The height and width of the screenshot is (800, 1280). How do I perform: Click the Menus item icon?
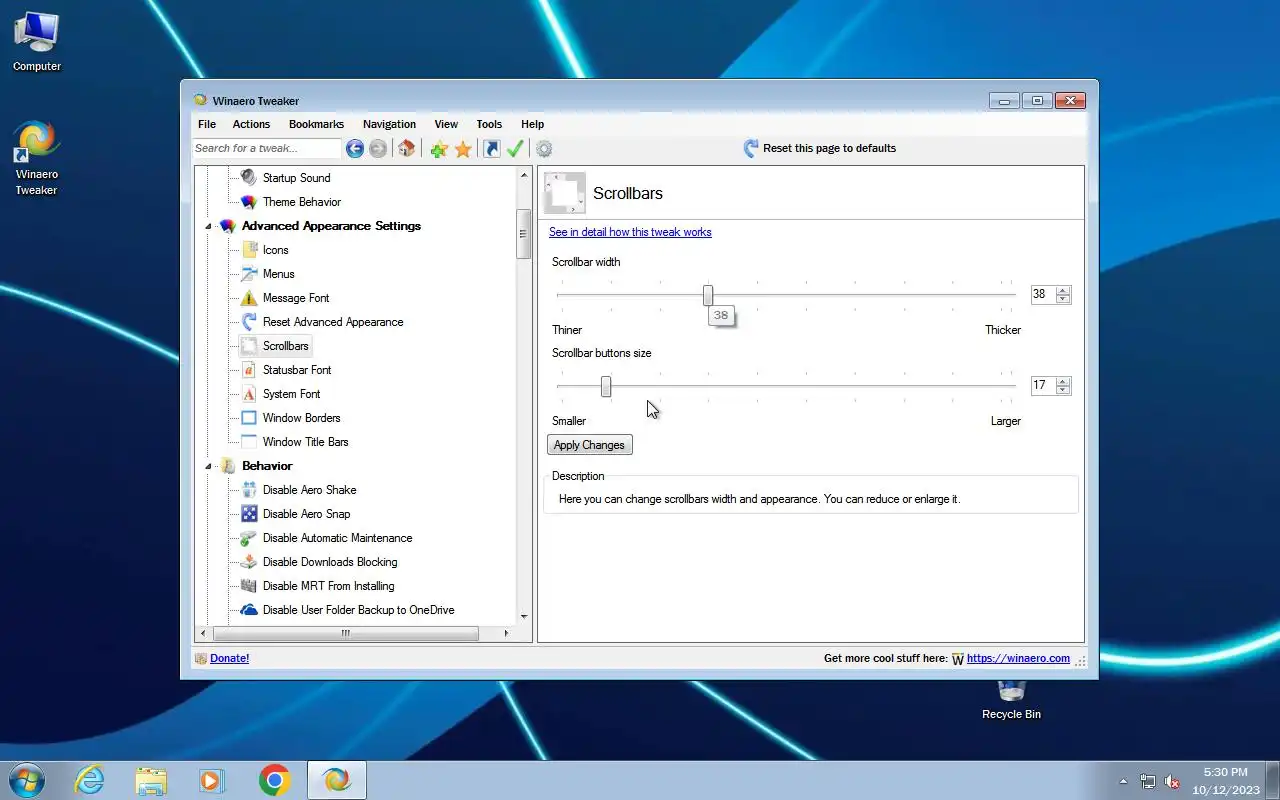(x=249, y=274)
